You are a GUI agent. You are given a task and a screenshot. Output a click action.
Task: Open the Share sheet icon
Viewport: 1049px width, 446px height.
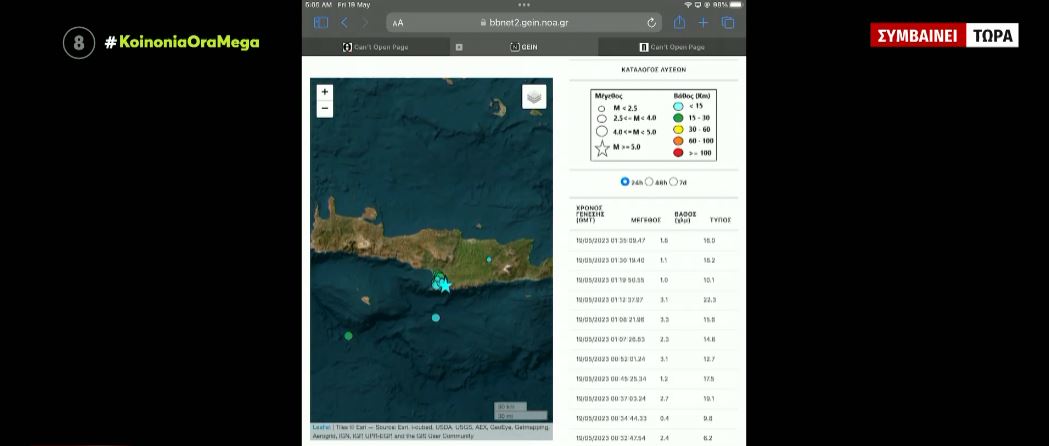679,22
